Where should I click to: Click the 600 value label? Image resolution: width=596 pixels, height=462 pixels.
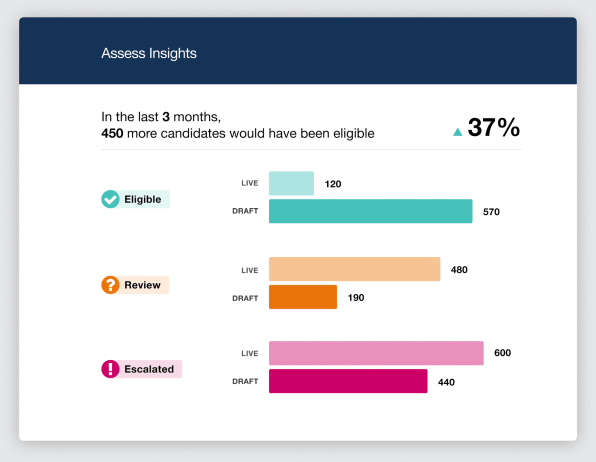[502, 353]
